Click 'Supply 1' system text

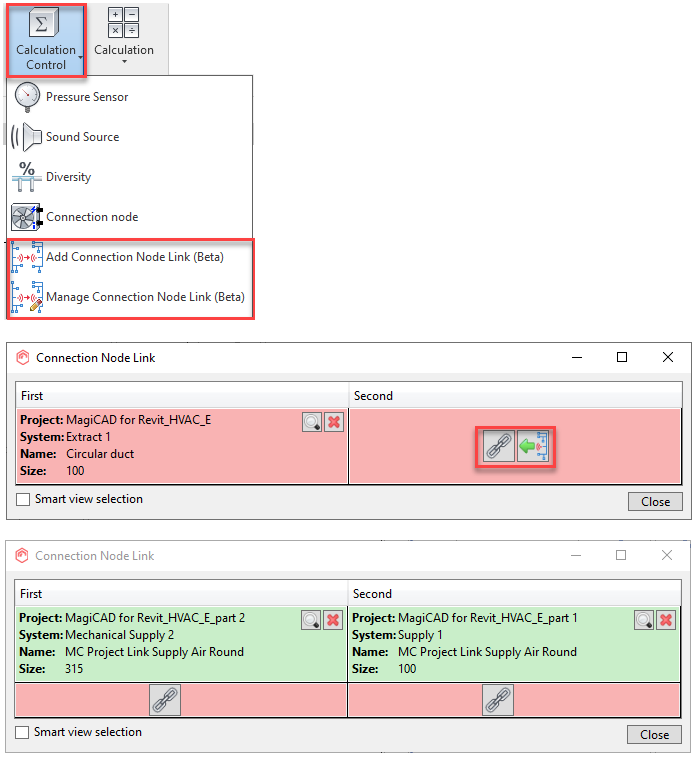pyautogui.click(x=420, y=635)
